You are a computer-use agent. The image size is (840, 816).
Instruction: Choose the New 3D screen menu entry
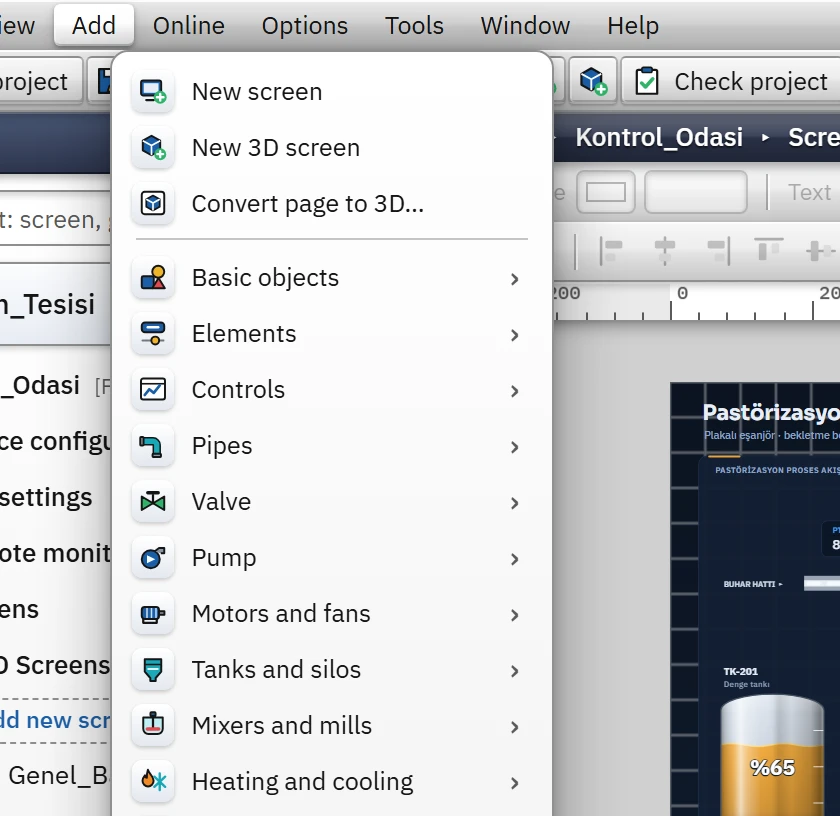pos(332,147)
